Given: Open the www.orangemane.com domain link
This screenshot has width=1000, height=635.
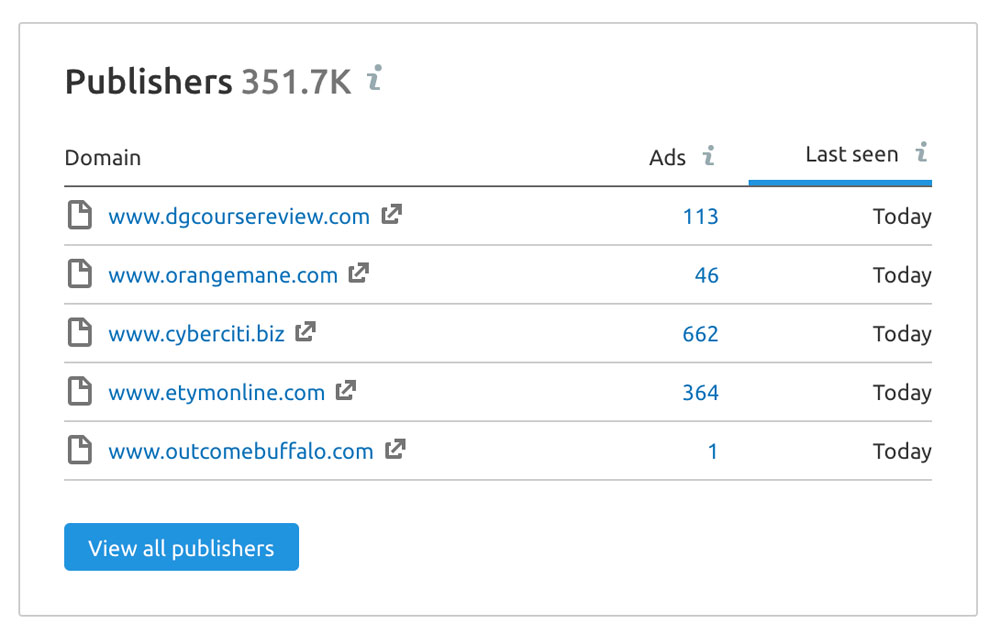Looking at the screenshot, I should (x=223, y=275).
